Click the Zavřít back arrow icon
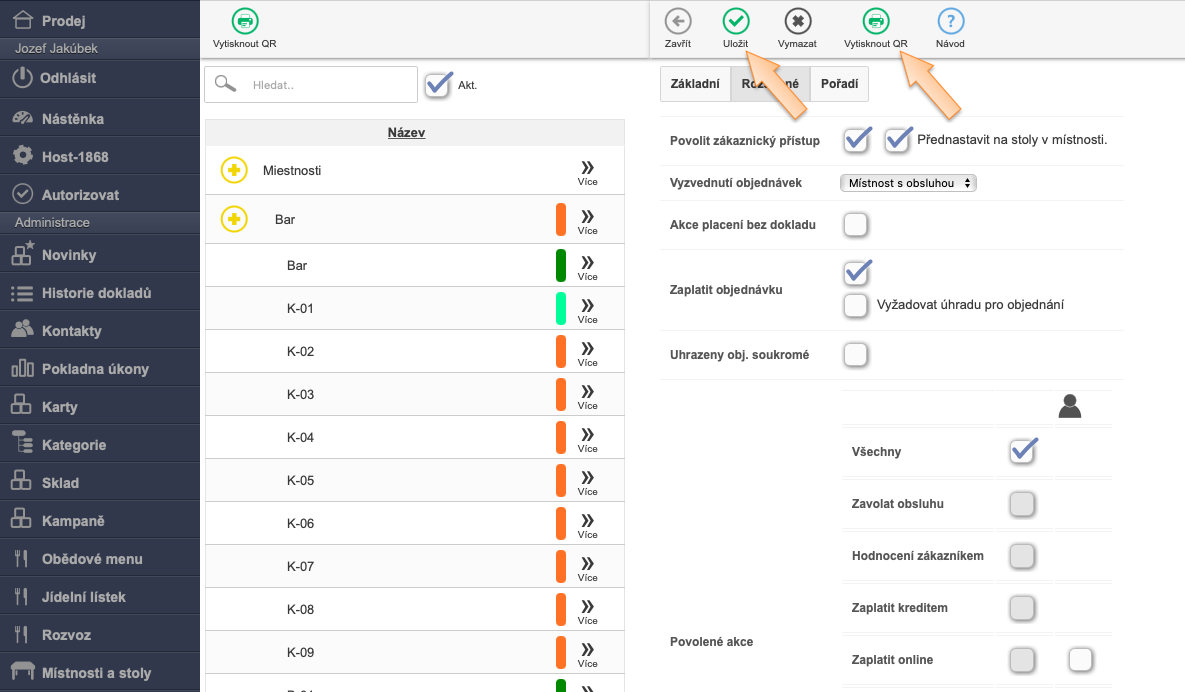 click(677, 21)
